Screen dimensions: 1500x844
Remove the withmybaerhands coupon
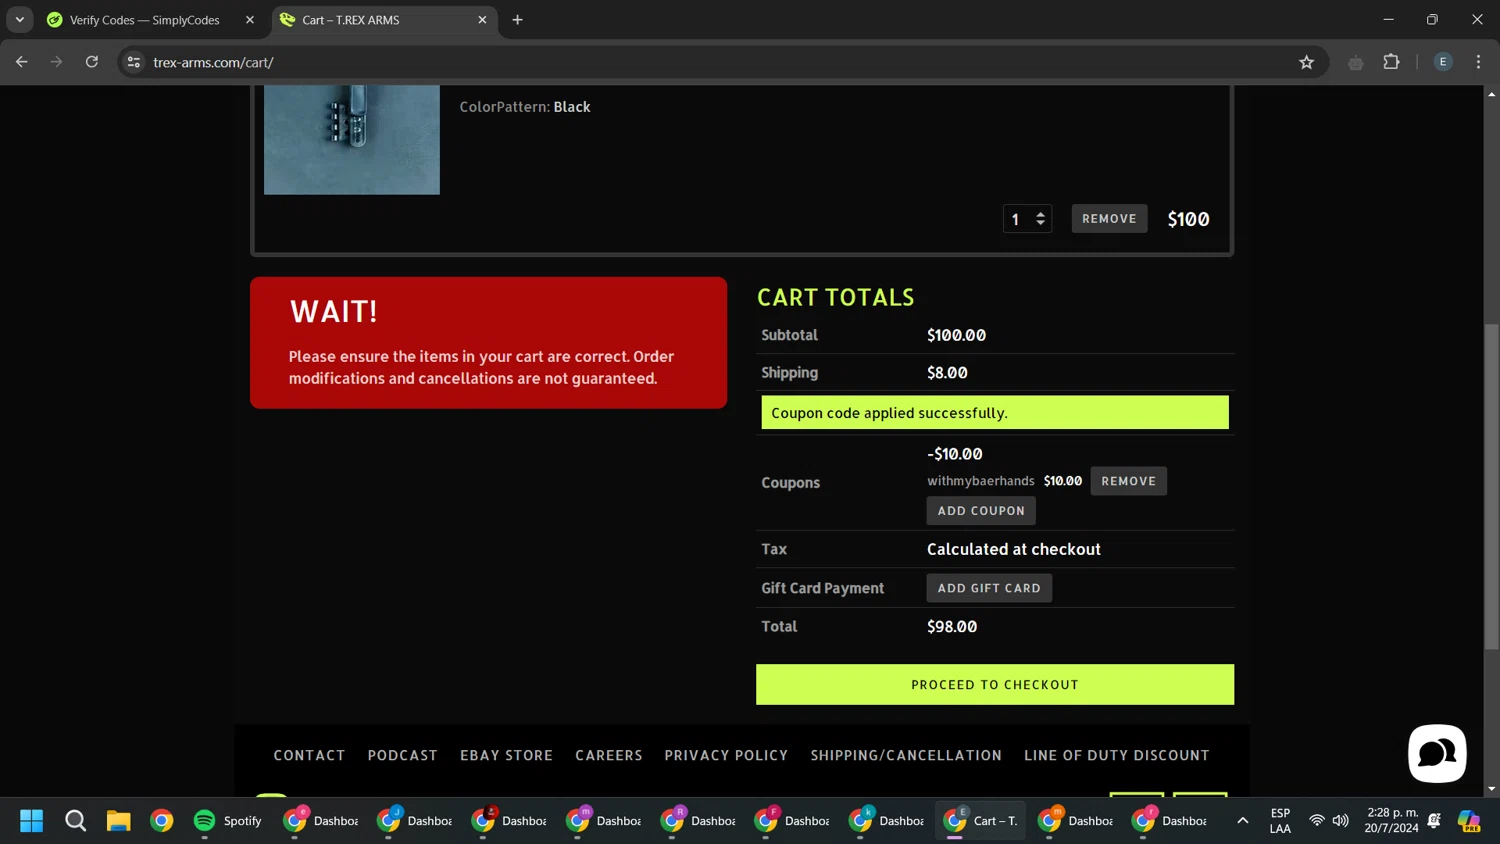(1128, 481)
